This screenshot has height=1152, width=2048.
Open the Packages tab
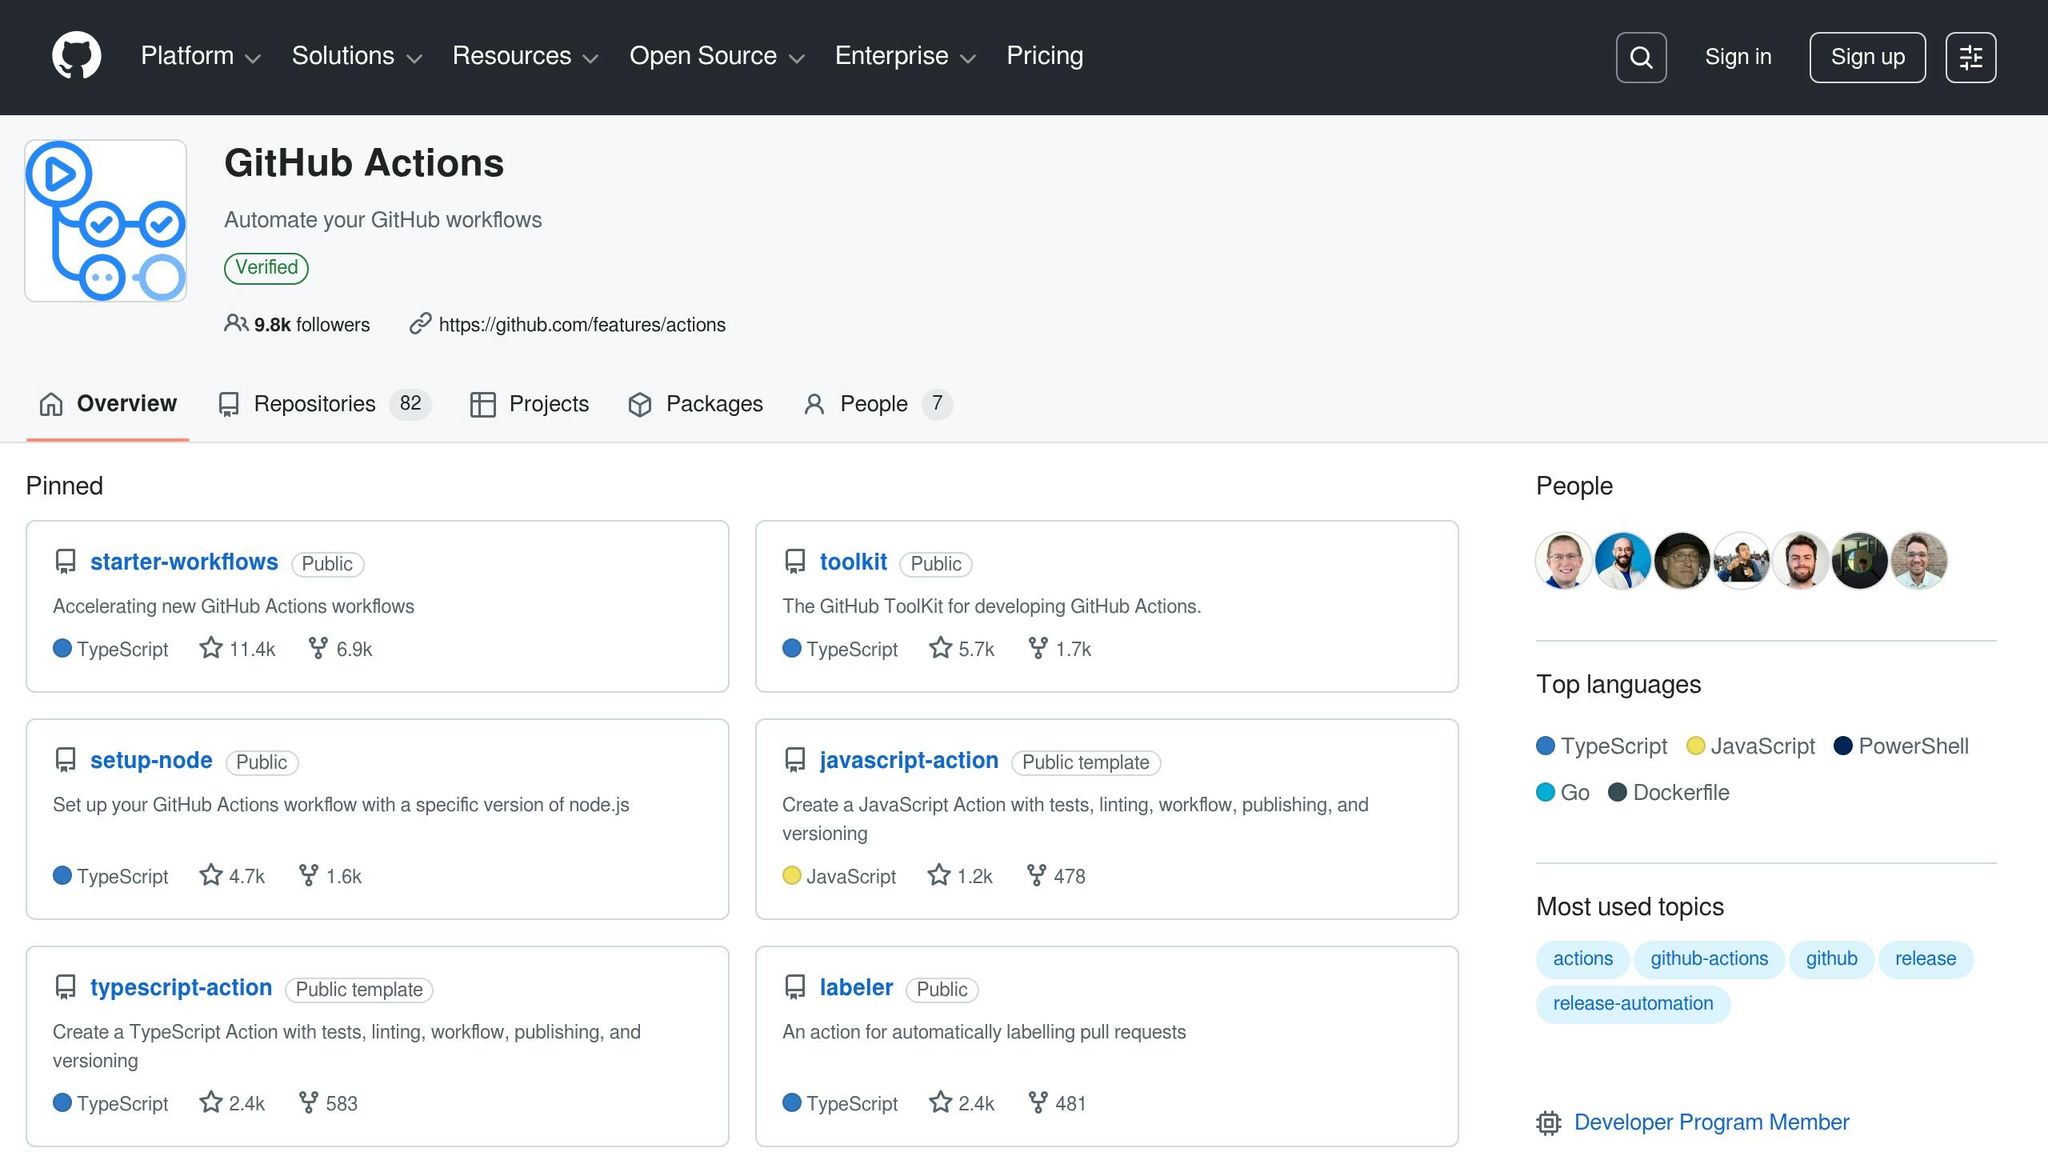coord(714,404)
